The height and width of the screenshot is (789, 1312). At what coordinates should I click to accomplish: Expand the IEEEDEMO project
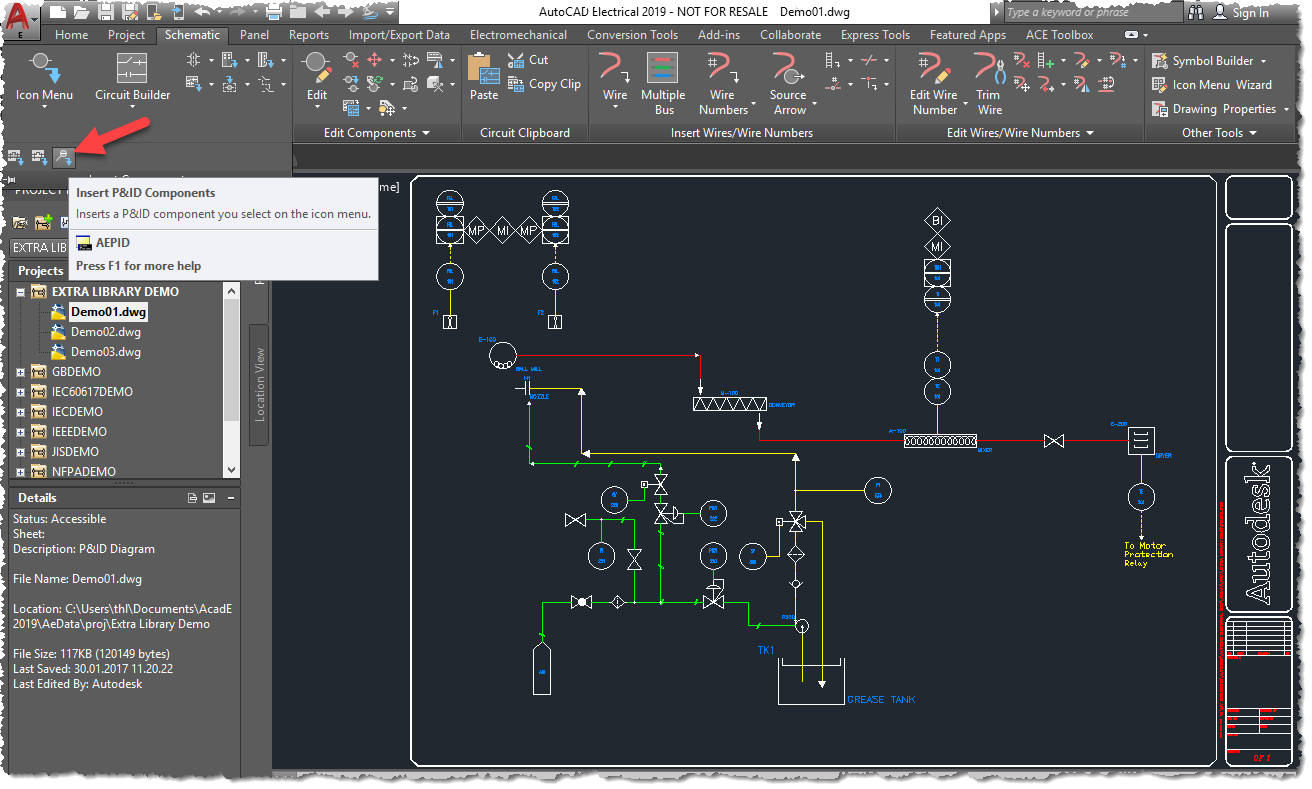pyautogui.click(x=20, y=432)
